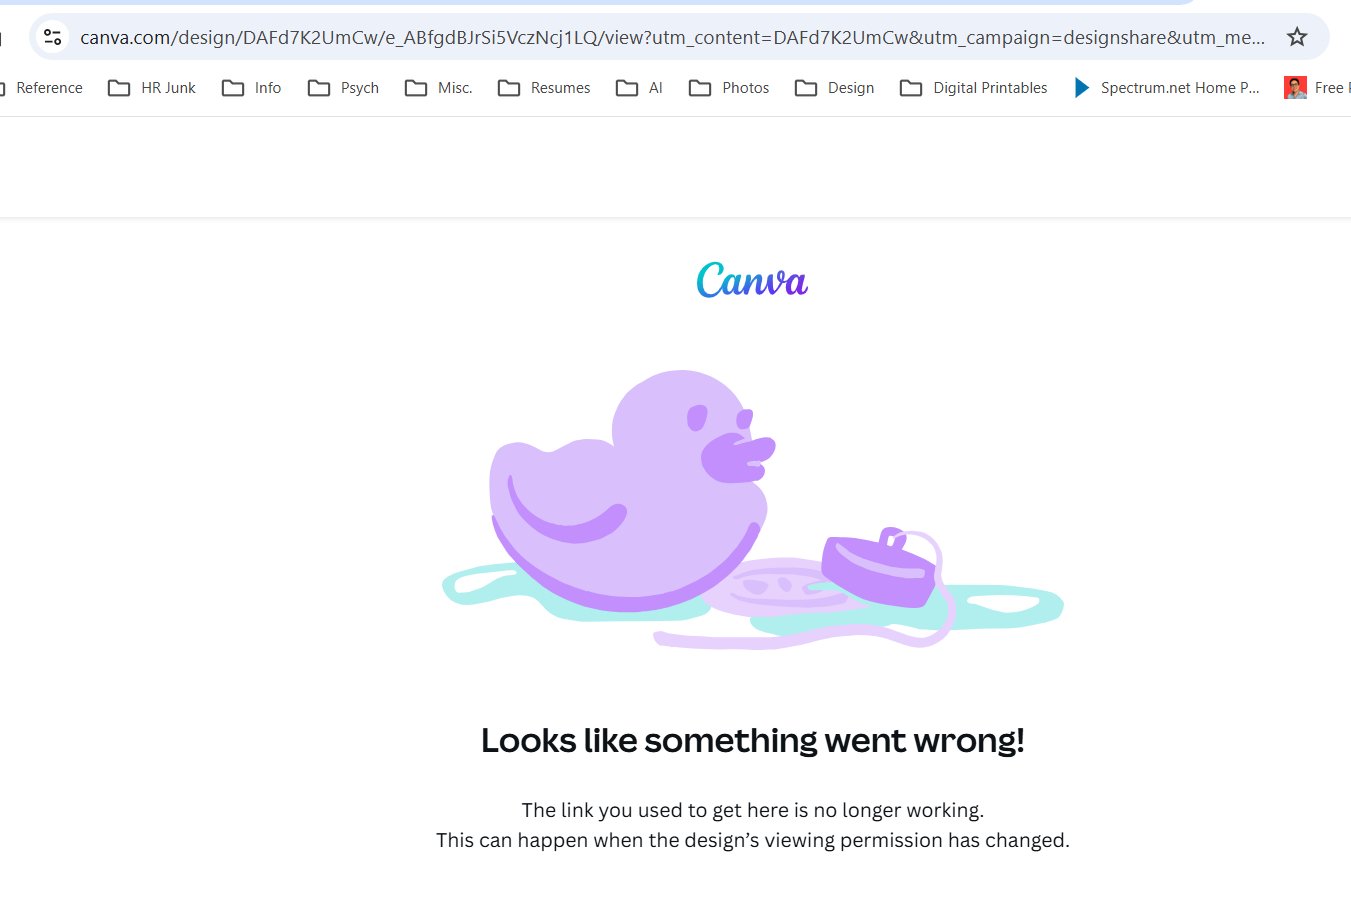Click the 'Looks like something went wrong!' heading

[752, 740]
